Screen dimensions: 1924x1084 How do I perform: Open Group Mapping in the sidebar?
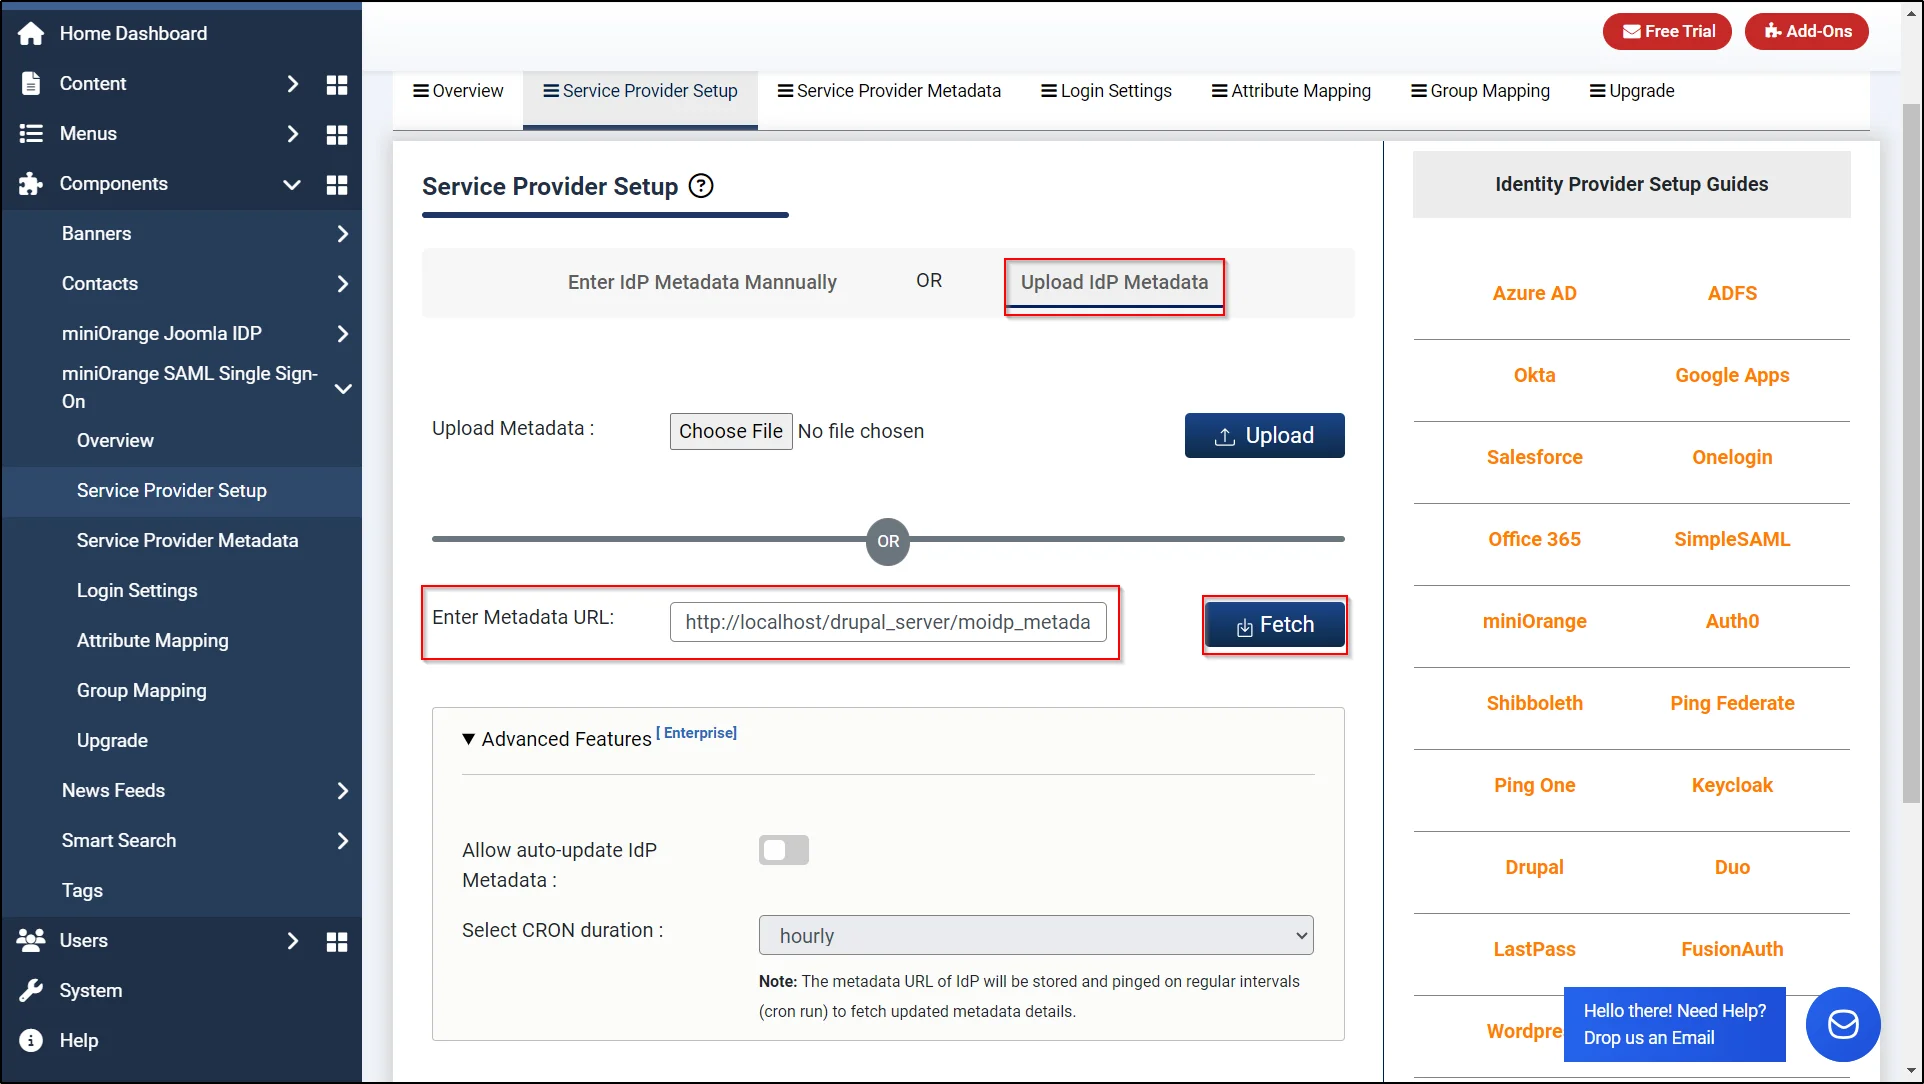coord(141,691)
